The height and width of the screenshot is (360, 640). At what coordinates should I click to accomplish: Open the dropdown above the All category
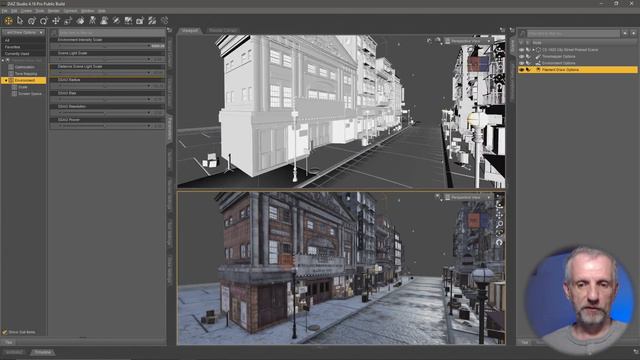pyautogui.click(x=23, y=33)
